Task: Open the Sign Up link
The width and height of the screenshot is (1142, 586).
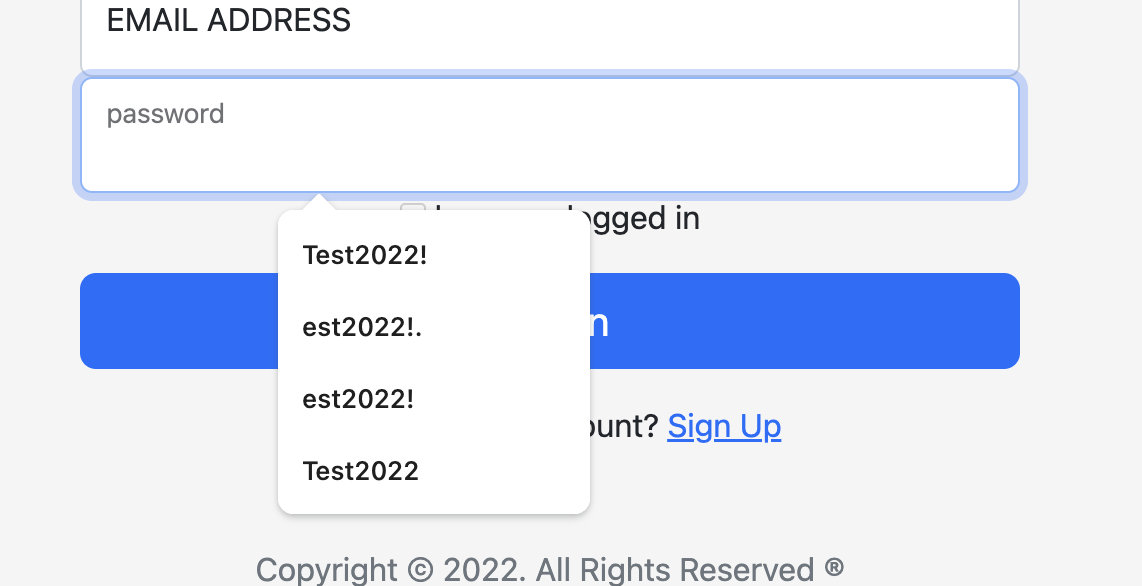Action: [x=724, y=427]
